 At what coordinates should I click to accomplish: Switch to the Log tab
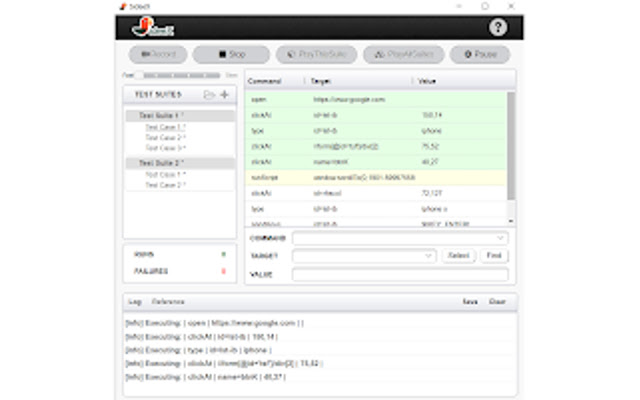(x=135, y=302)
